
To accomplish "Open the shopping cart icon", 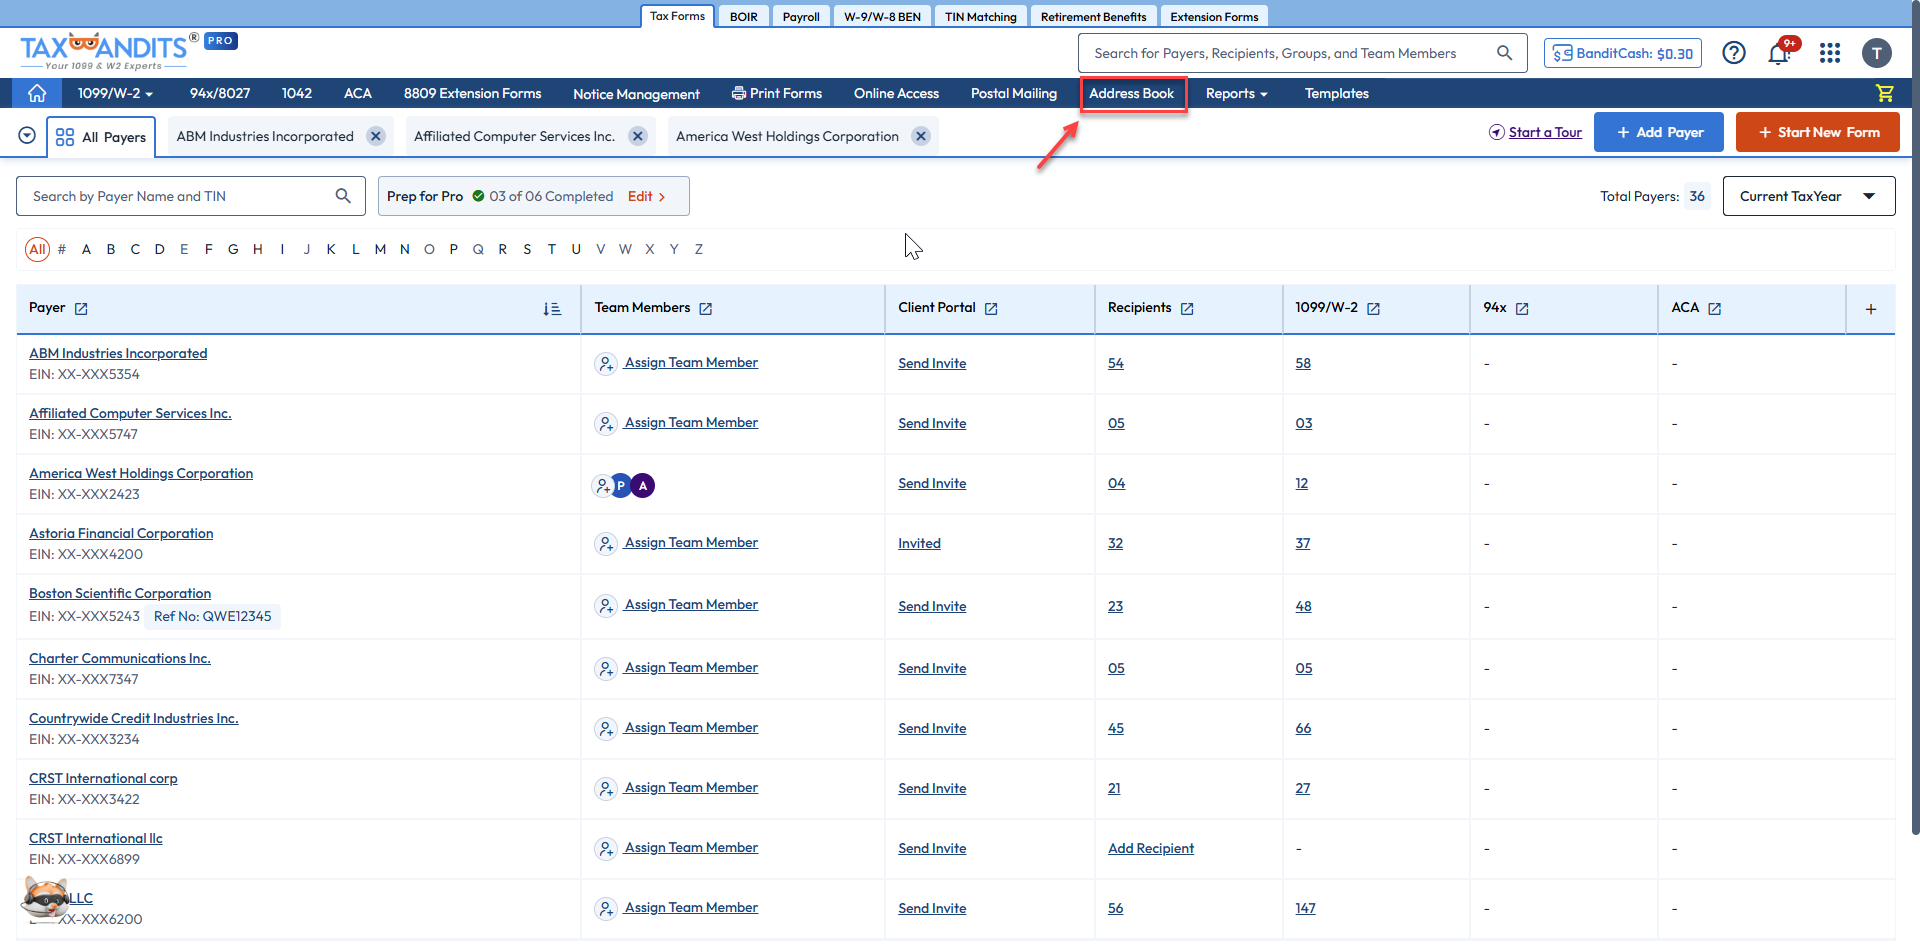I will pos(1885,93).
